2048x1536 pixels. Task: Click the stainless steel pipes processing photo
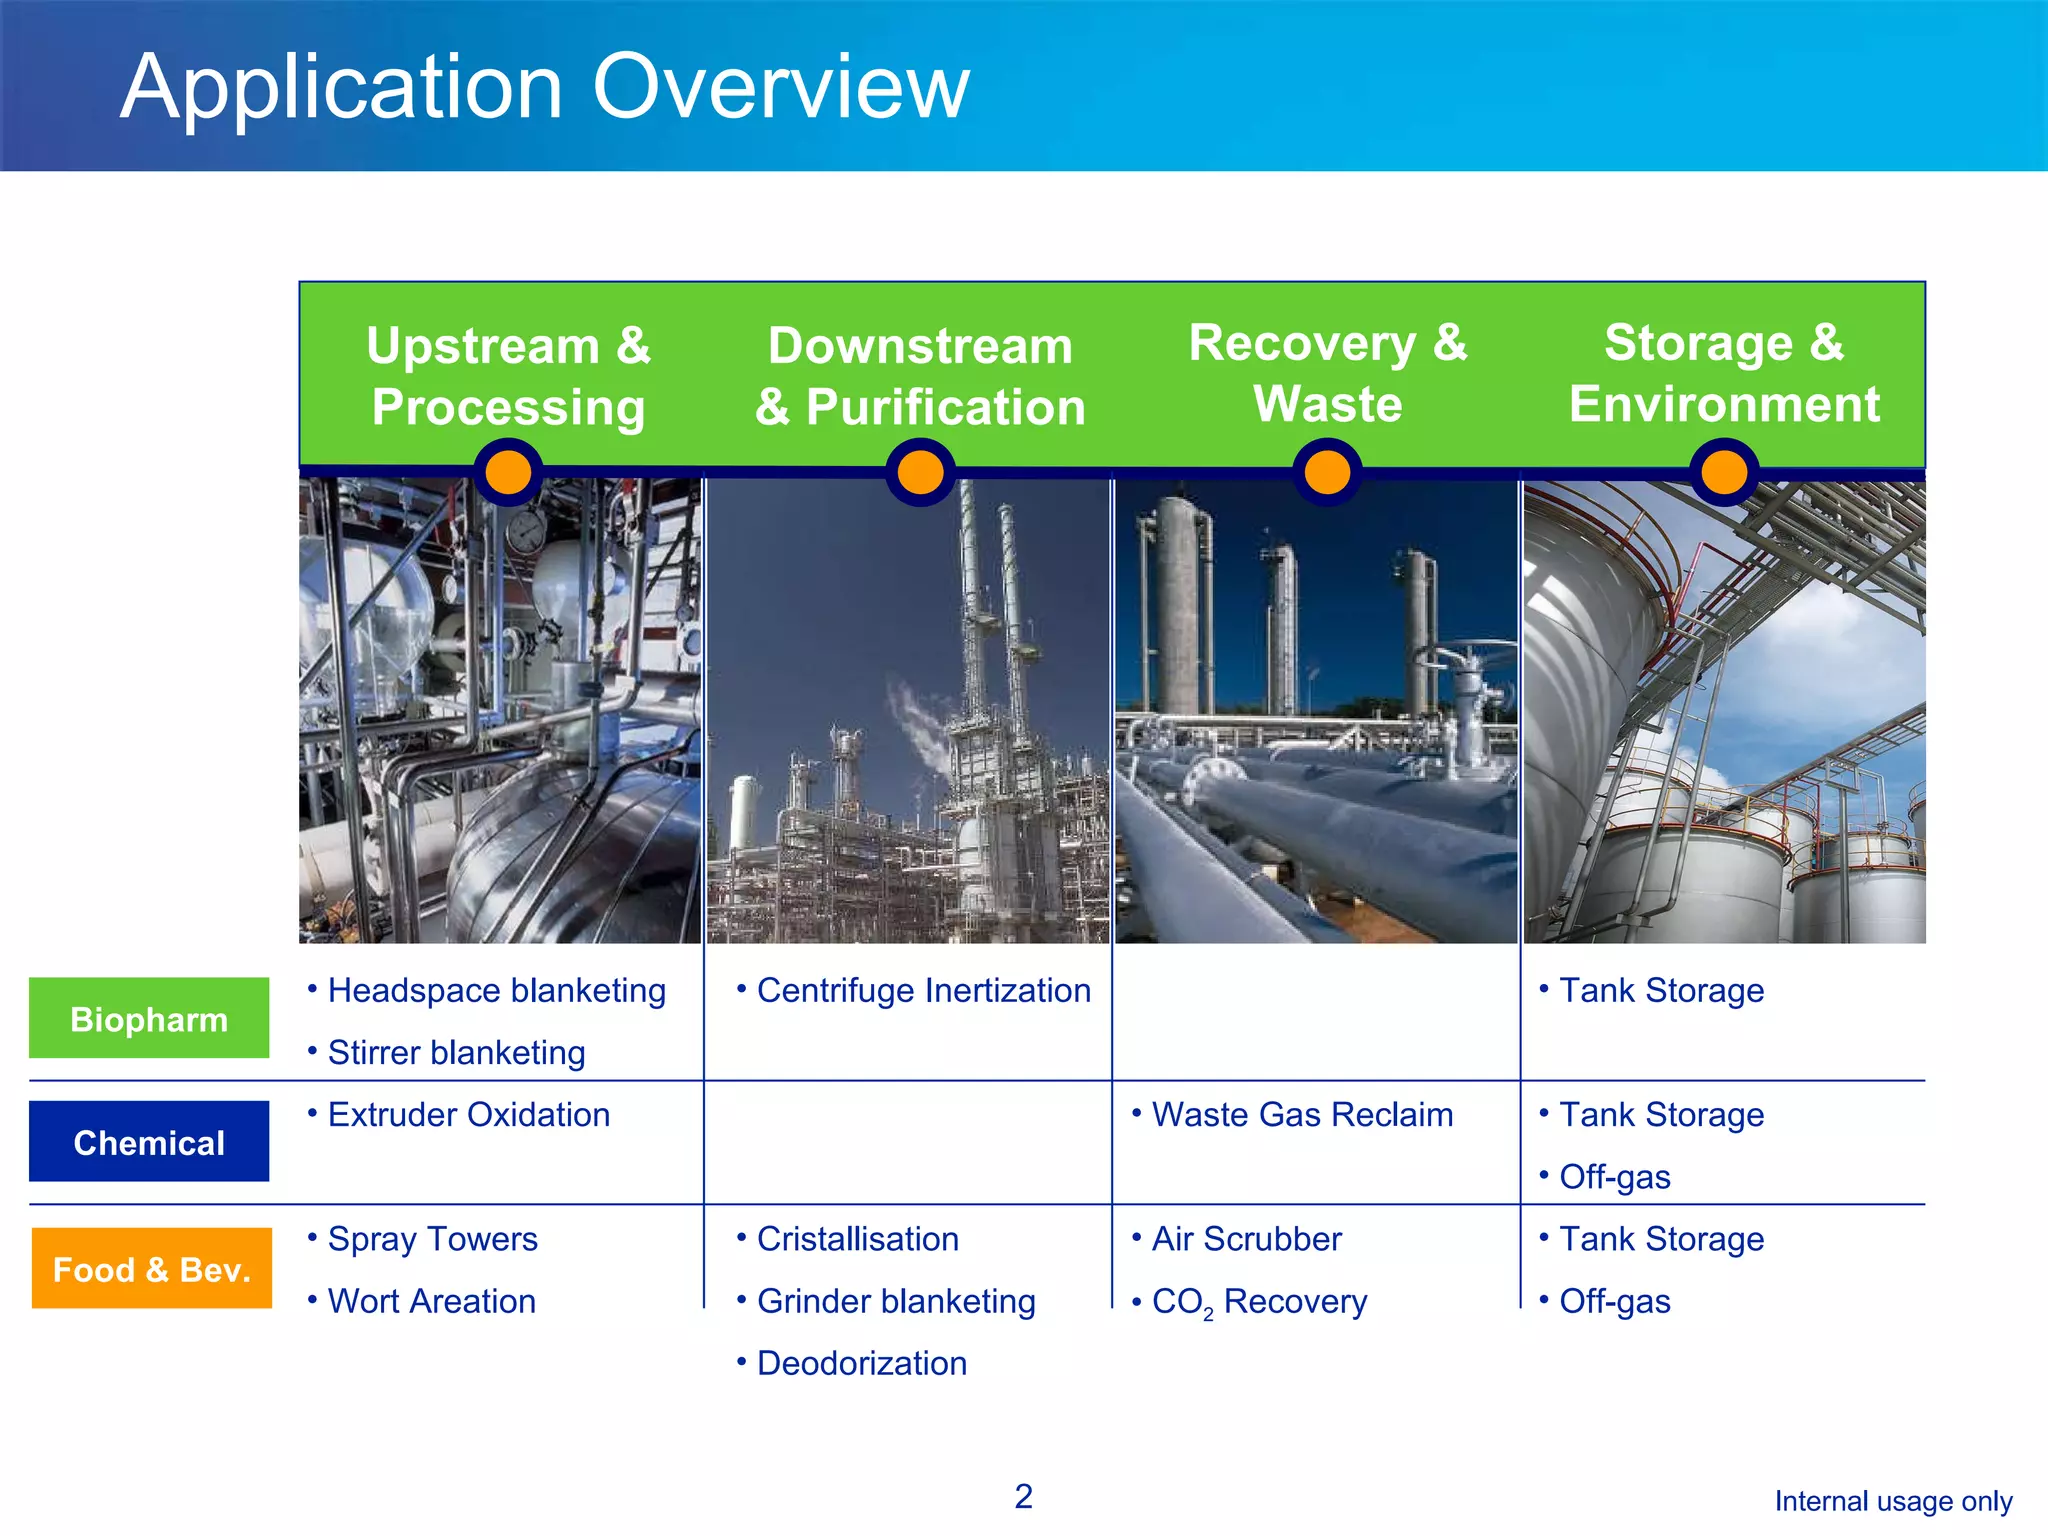point(500,710)
